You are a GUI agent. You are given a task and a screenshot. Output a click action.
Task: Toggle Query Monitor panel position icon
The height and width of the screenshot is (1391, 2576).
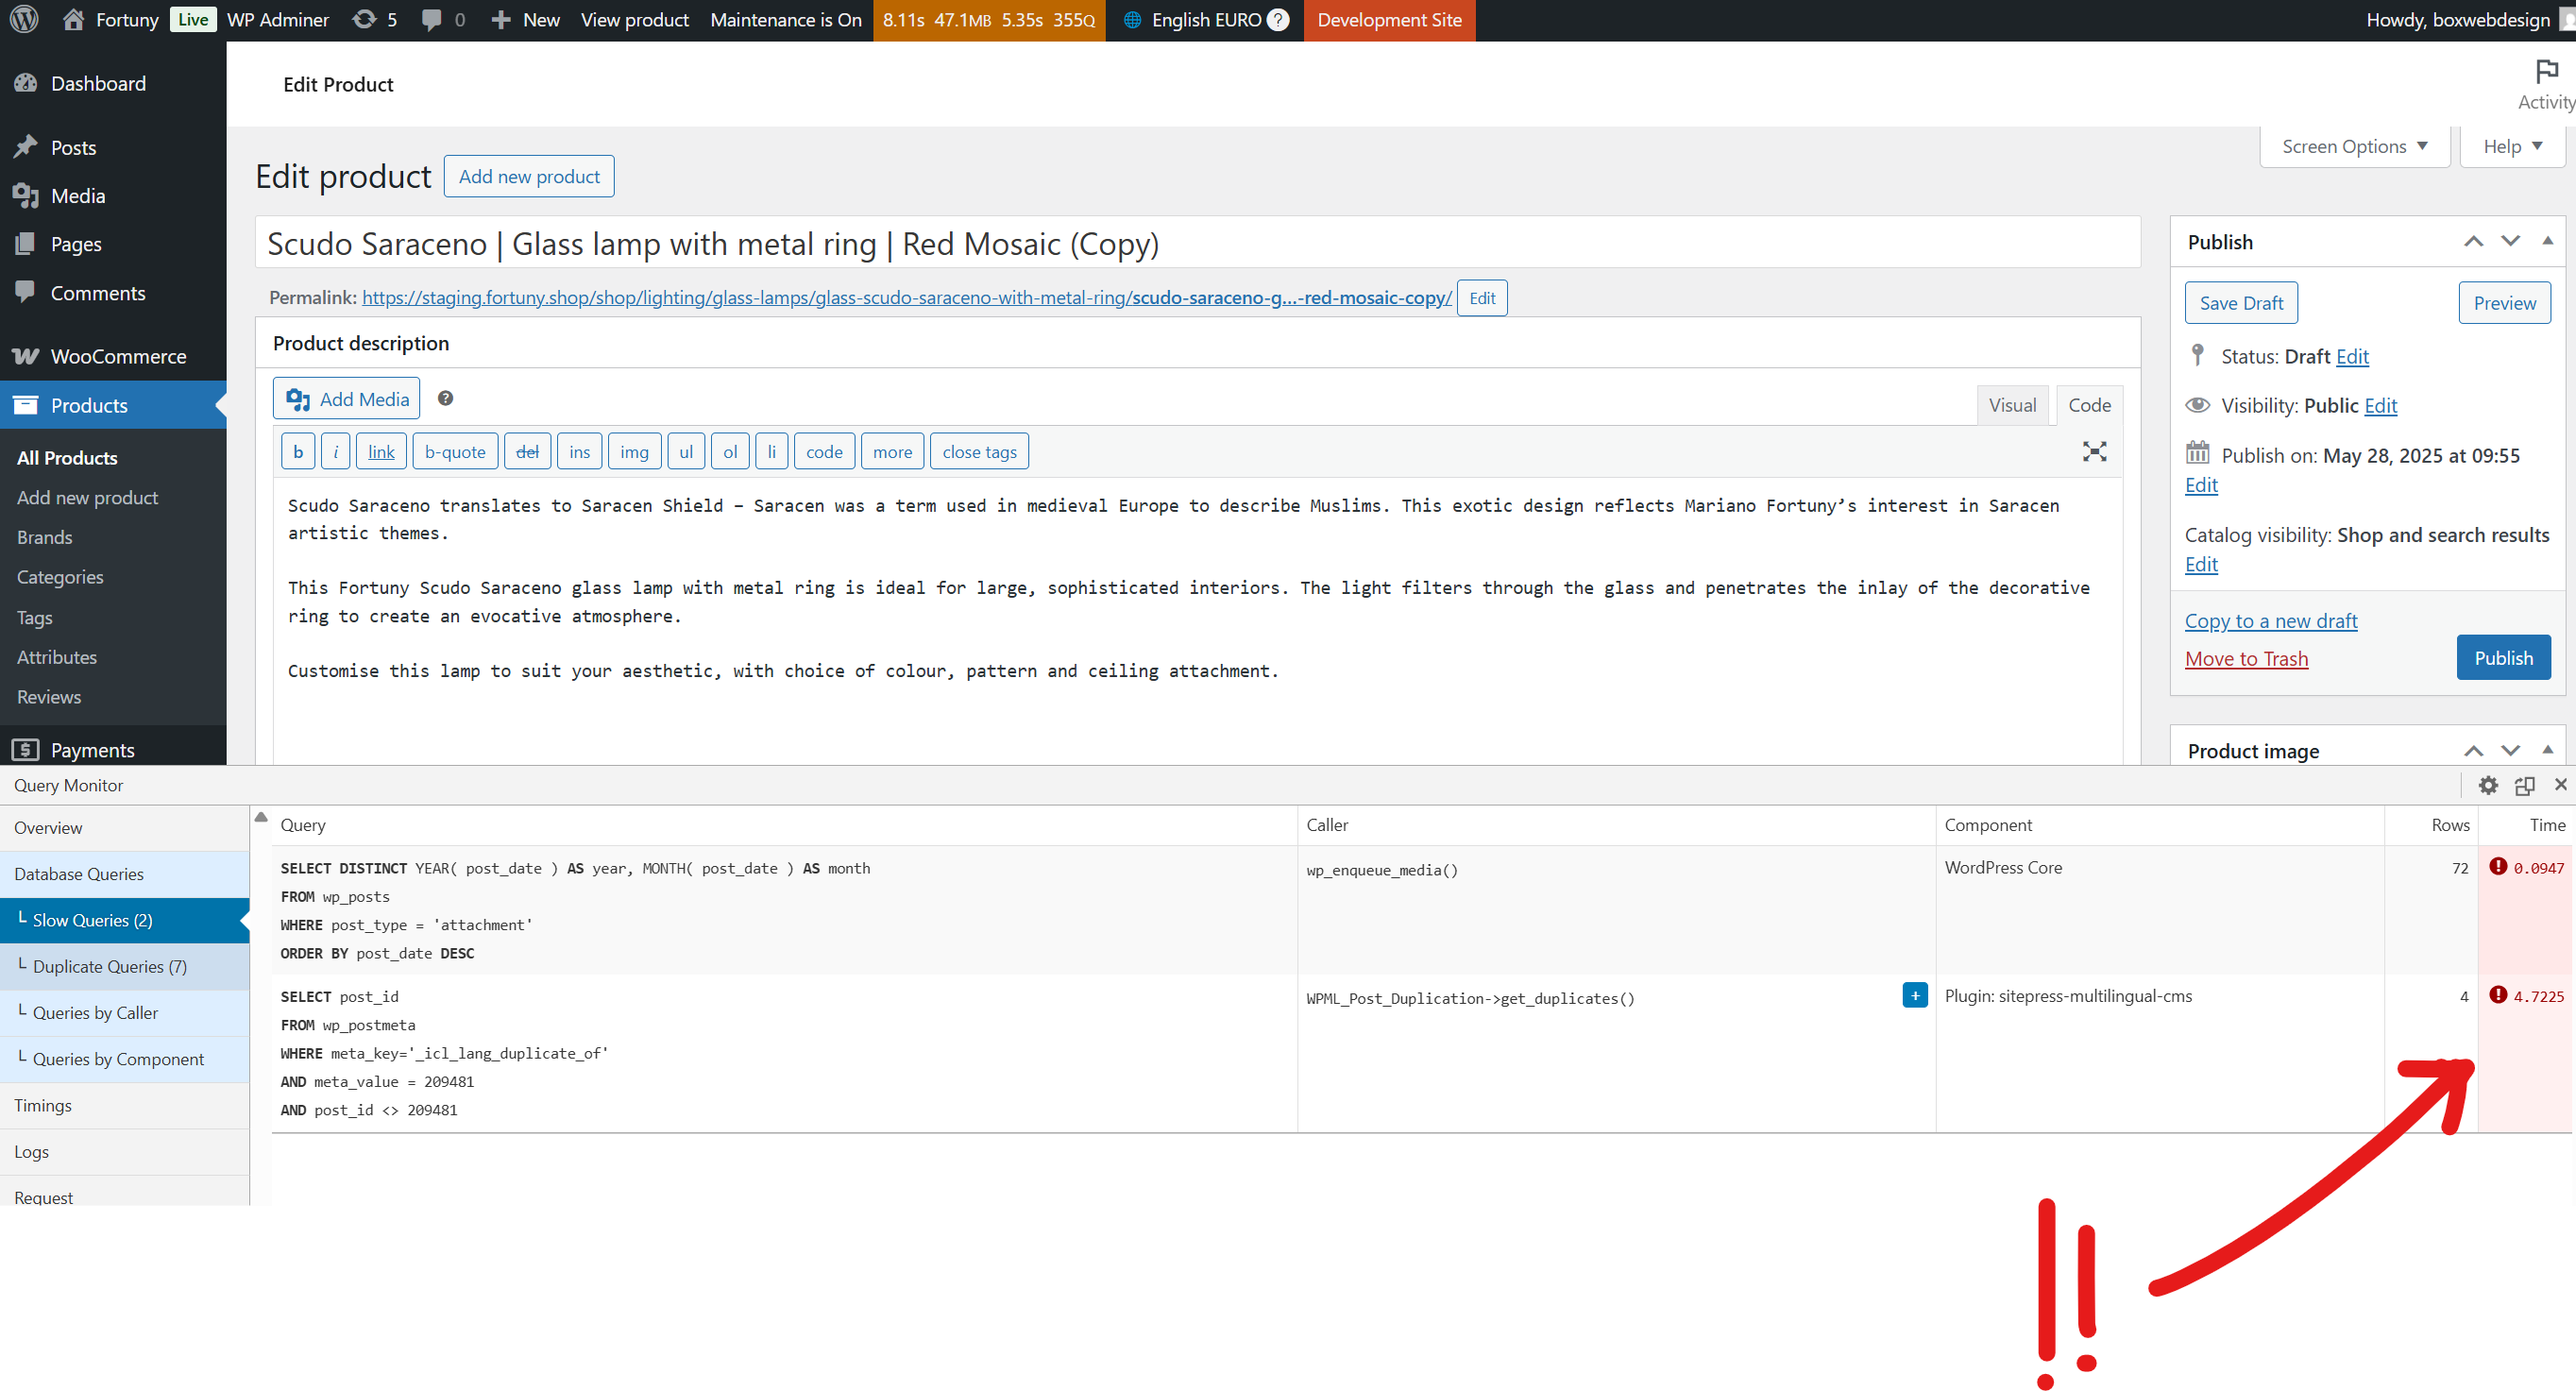click(x=2524, y=785)
